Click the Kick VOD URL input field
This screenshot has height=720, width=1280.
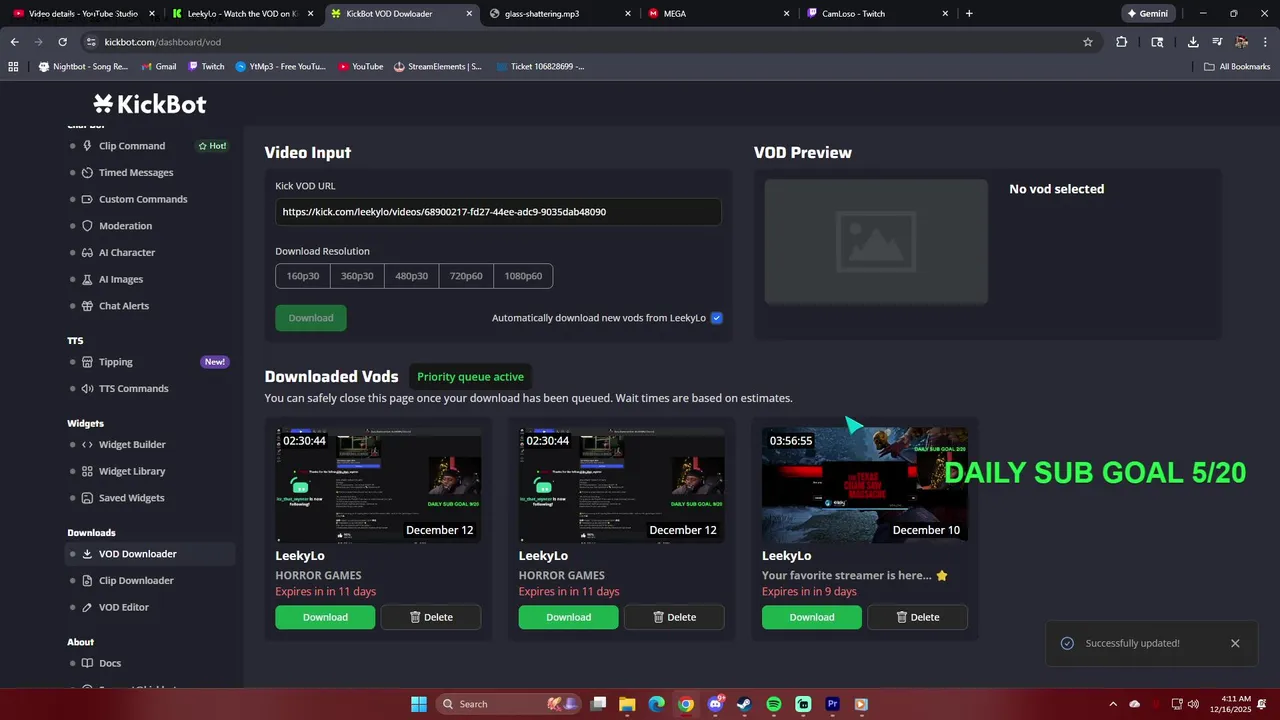coord(498,212)
